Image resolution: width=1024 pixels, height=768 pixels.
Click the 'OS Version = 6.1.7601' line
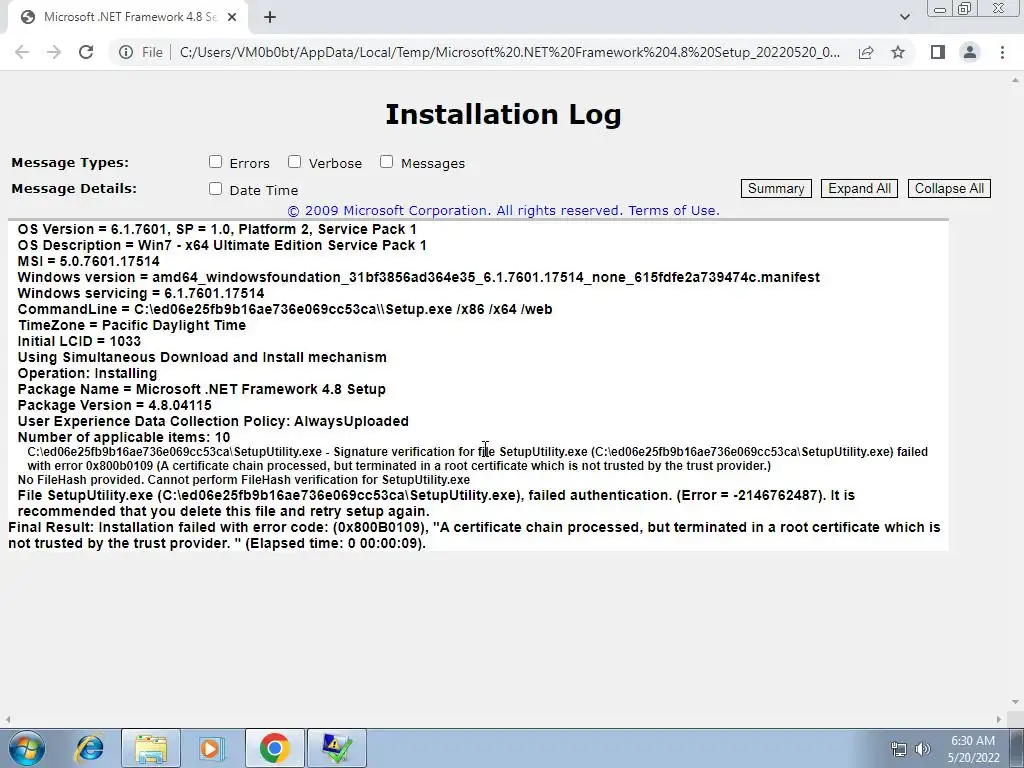[217, 229]
